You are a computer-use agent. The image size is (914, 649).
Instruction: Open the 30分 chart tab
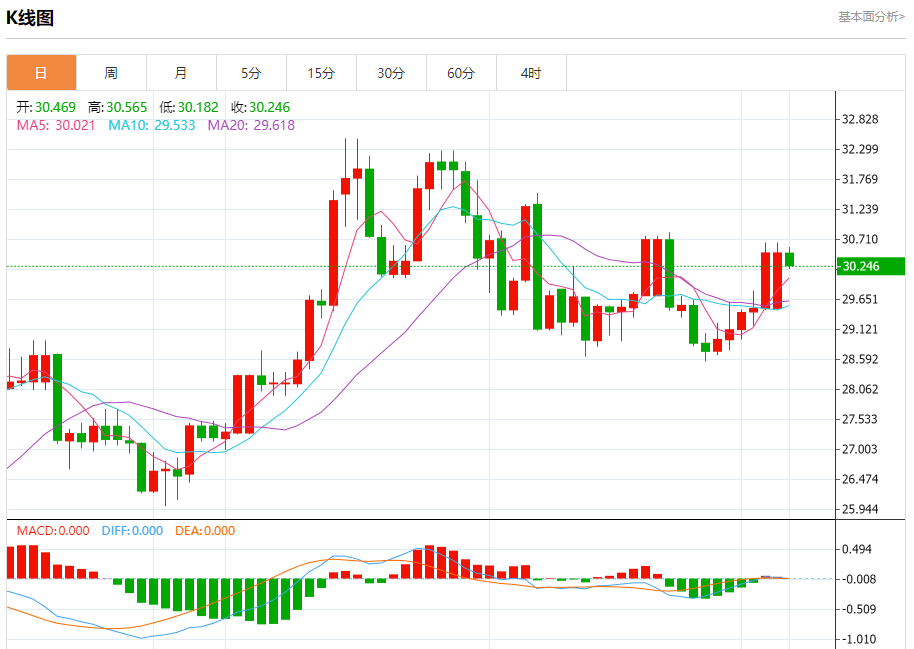[x=391, y=73]
